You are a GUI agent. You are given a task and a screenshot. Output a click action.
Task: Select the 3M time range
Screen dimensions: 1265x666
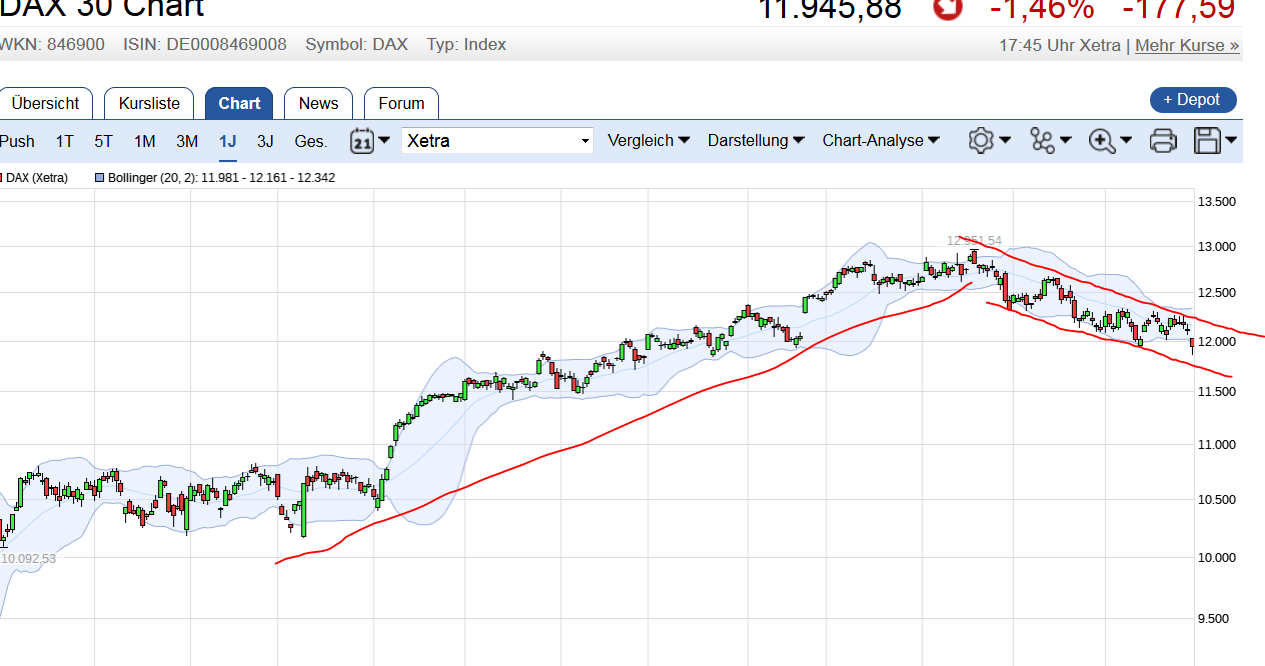(186, 141)
